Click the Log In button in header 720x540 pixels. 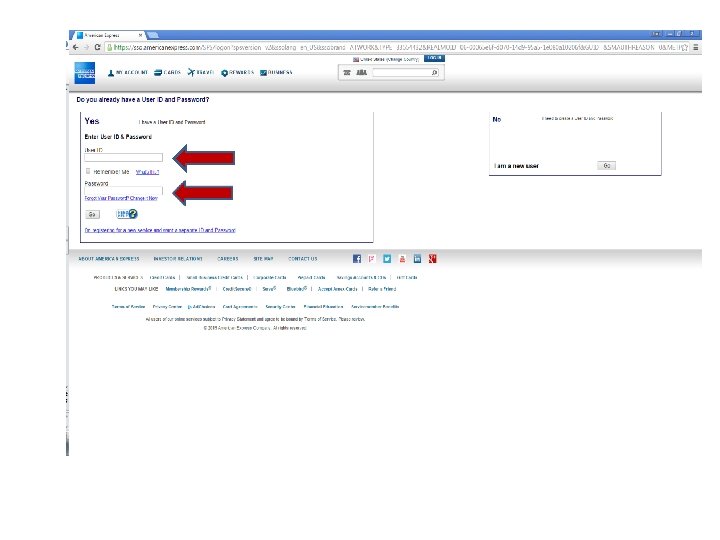click(x=434, y=58)
